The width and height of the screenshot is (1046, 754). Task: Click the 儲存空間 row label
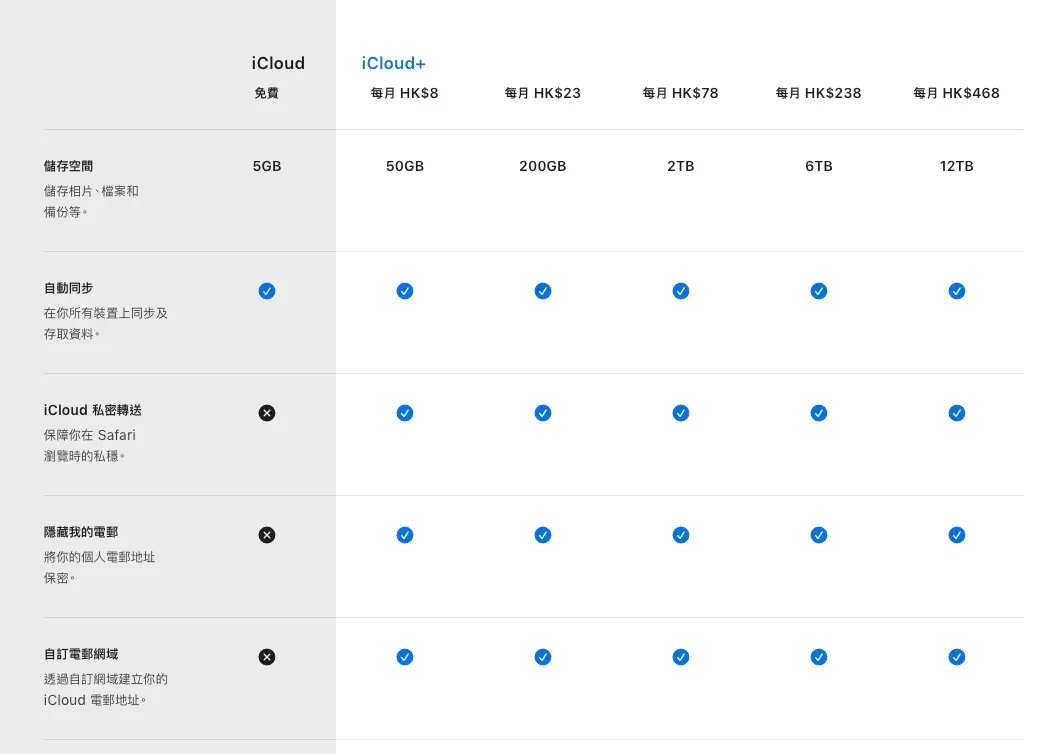(x=69, y=166)
